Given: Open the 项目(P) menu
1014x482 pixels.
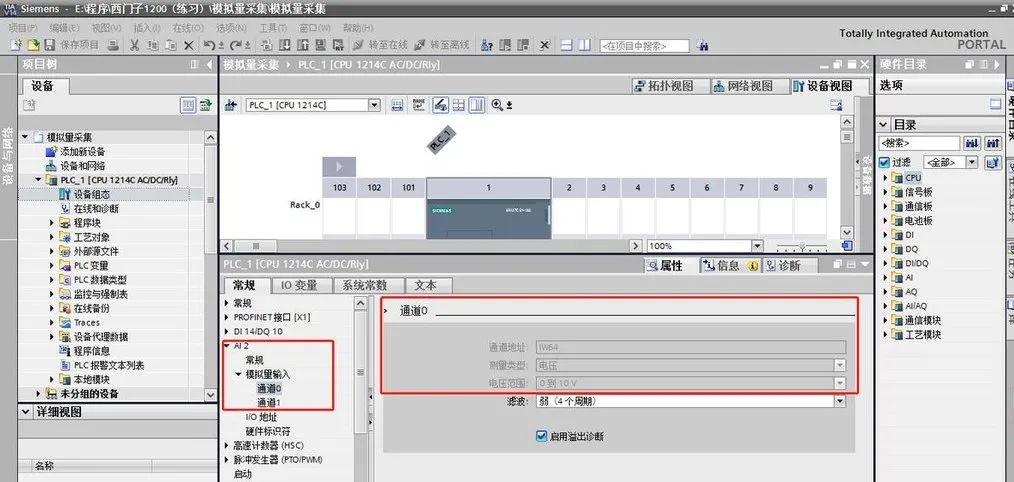Looking at the screenshot, I should pos(23,28).
